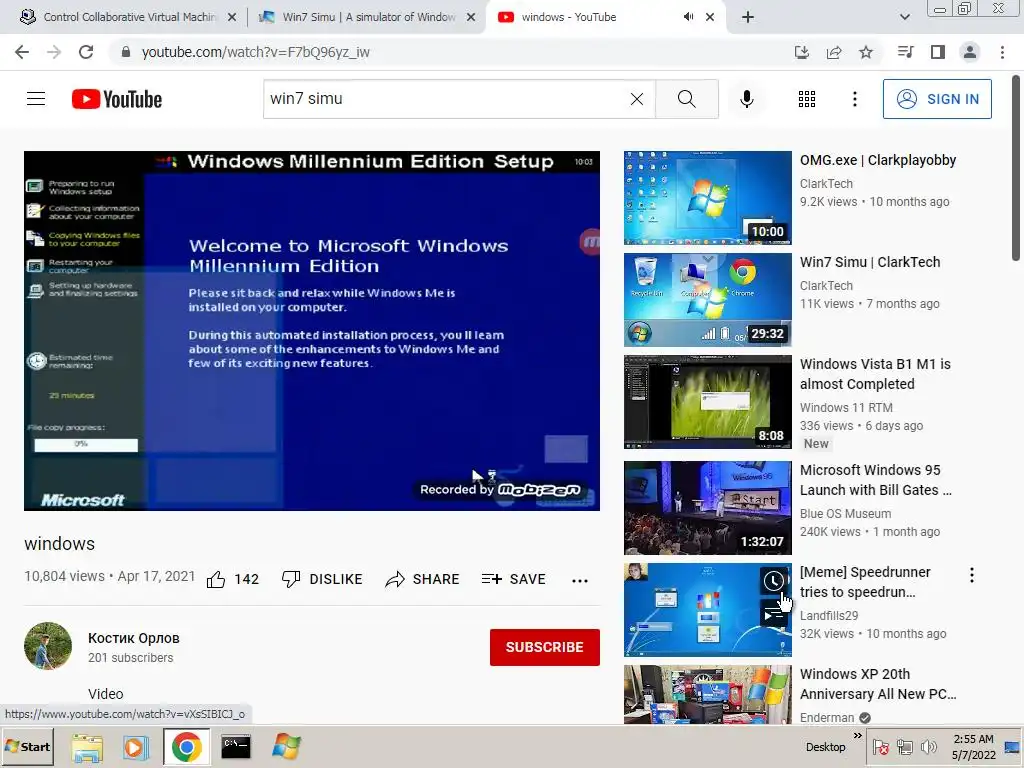
Task: Go back with browser back arrow
Action: tap(22, 52)
